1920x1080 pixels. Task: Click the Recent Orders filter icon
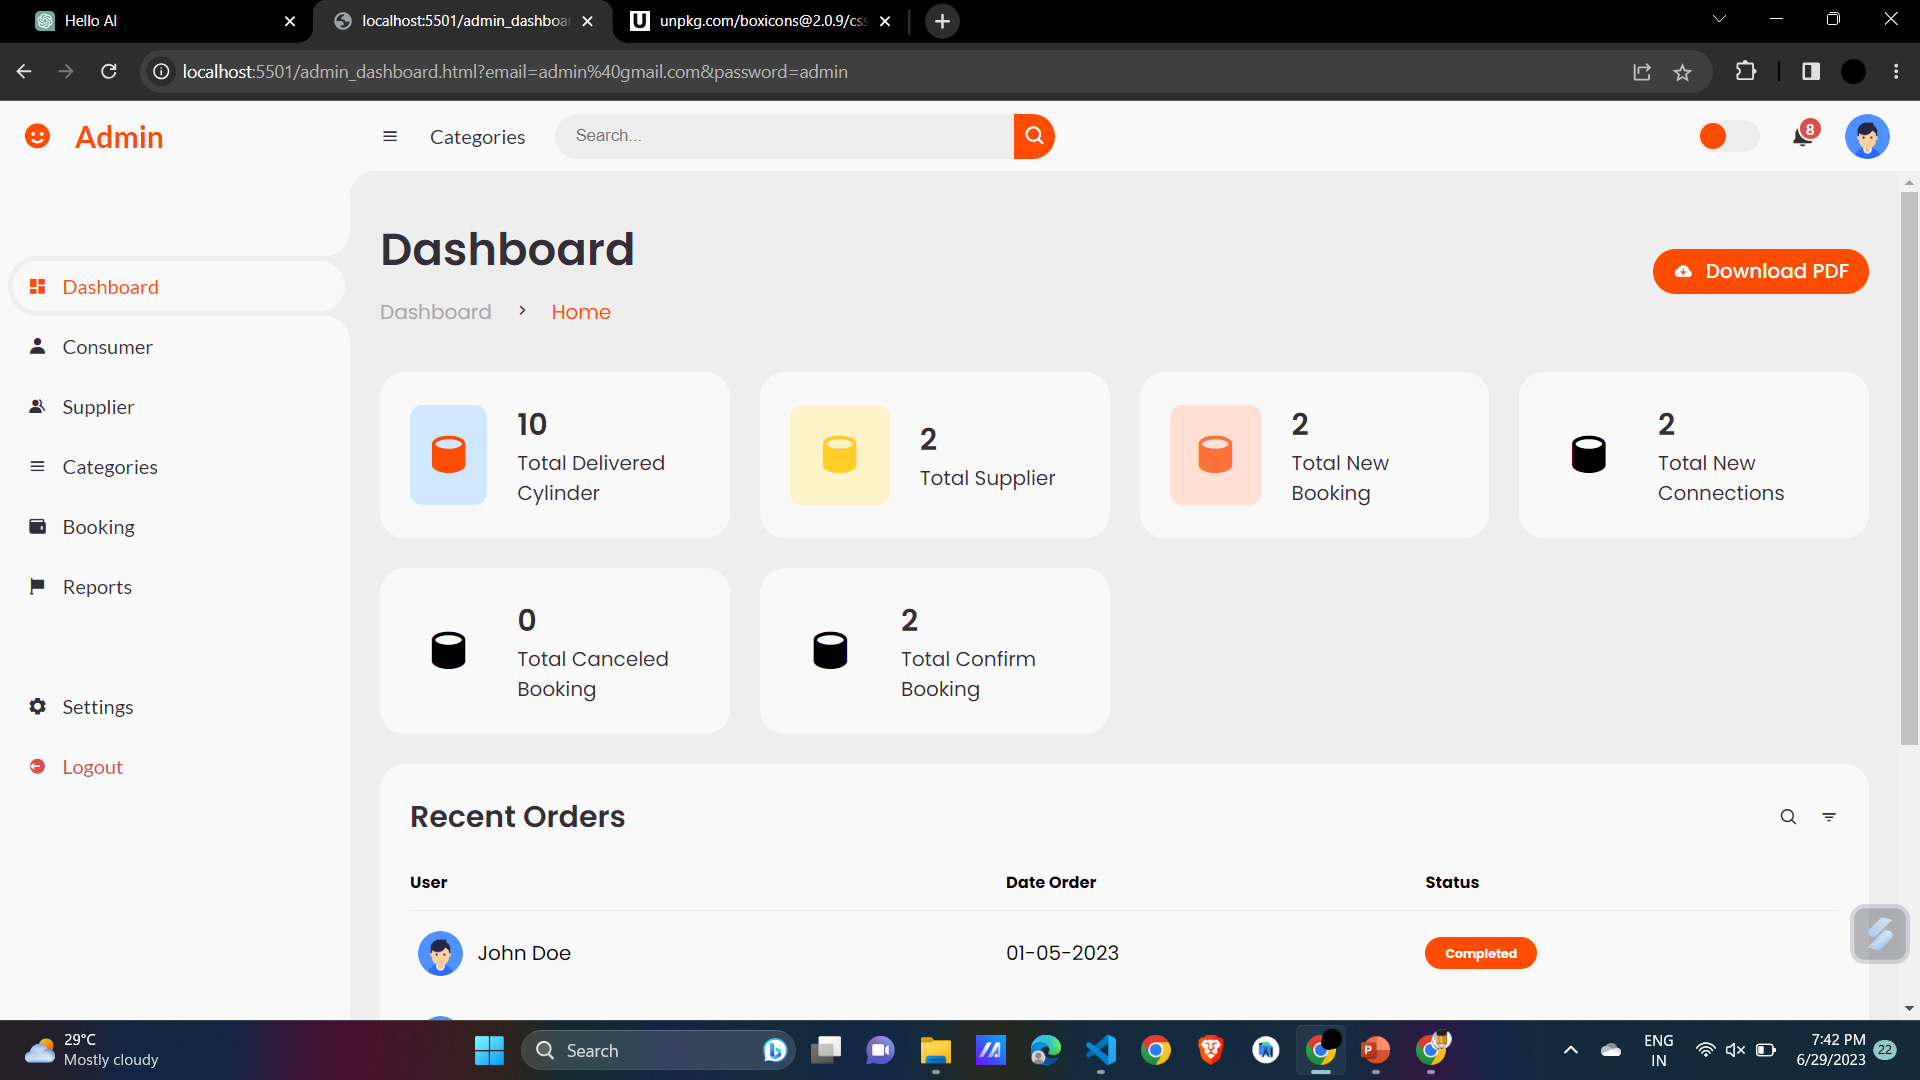point(1829,817)
